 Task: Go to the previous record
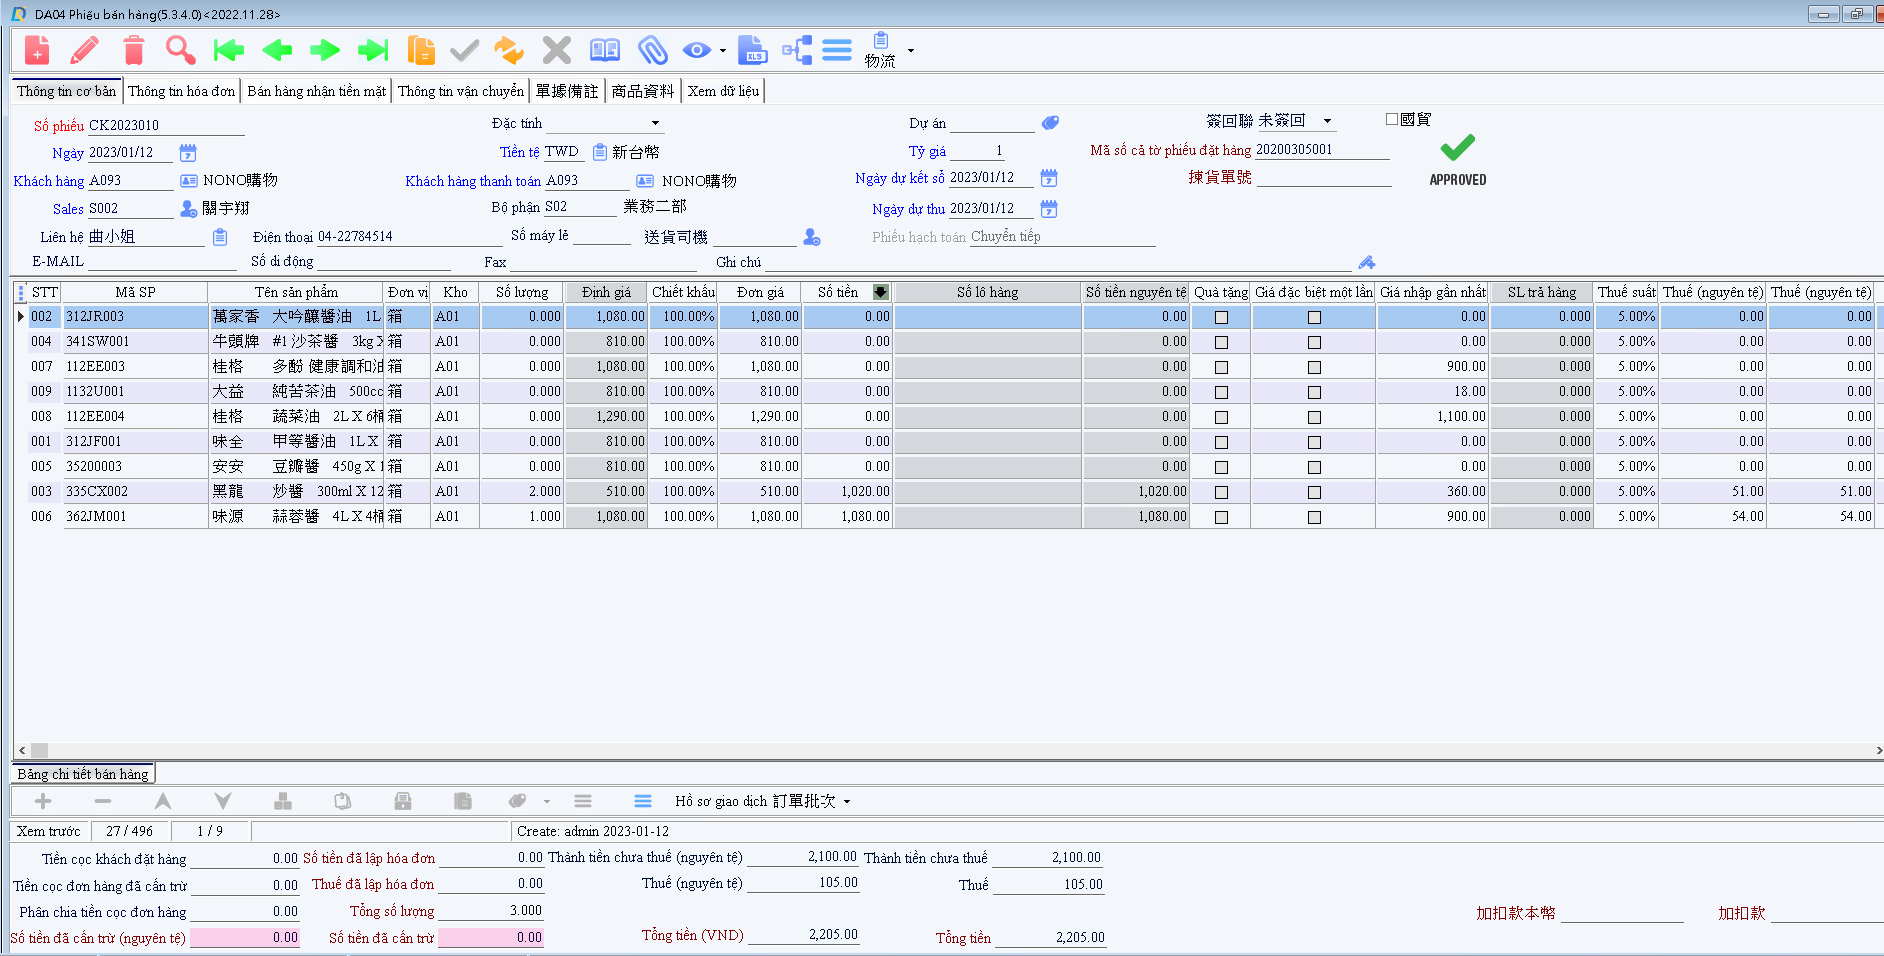[277, 50]
